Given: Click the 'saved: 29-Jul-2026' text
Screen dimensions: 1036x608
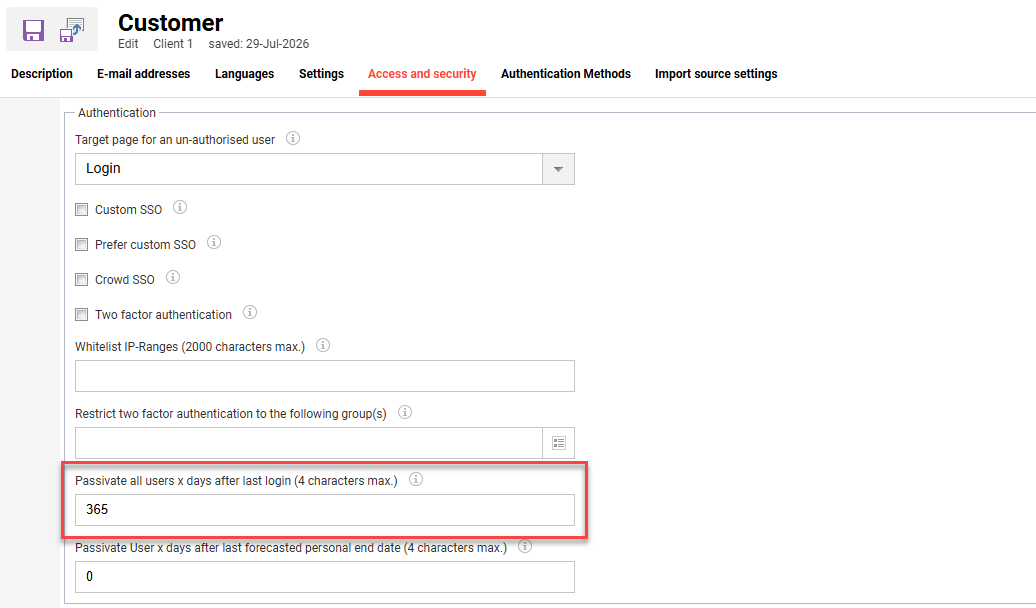Looking at the screenshot, I should click(x=259, y=44).
